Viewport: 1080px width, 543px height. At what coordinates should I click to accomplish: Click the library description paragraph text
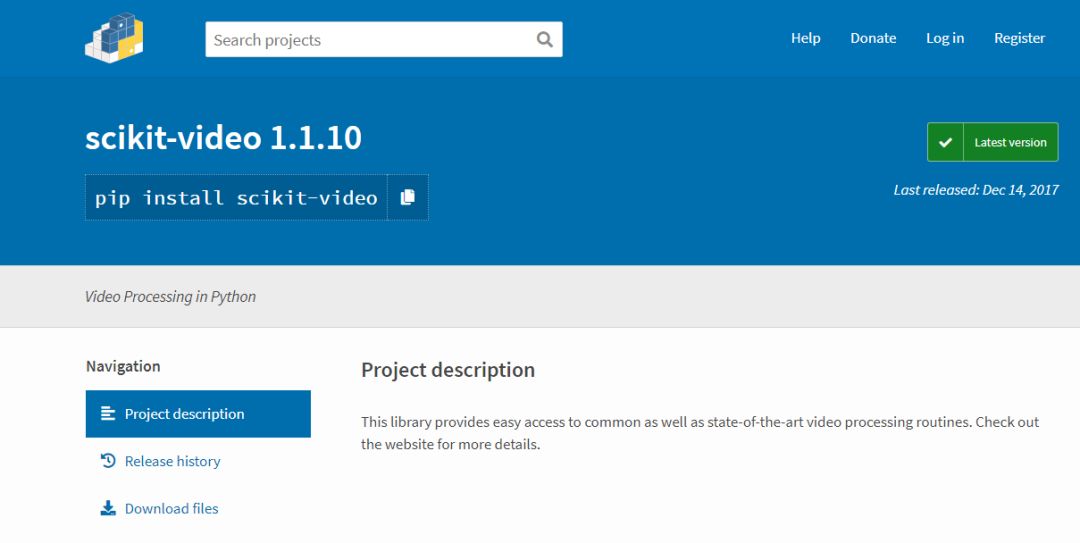tap(700, 433)
